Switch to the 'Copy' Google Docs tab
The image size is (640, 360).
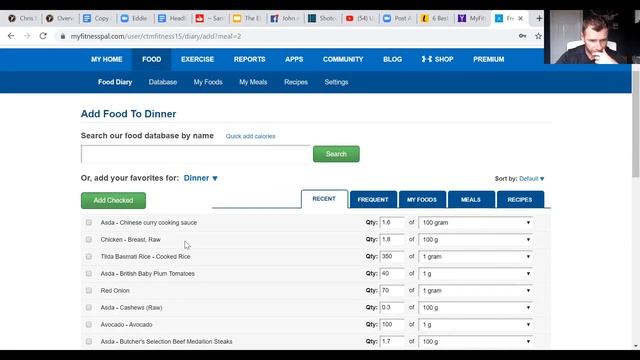tap(98, 18)
